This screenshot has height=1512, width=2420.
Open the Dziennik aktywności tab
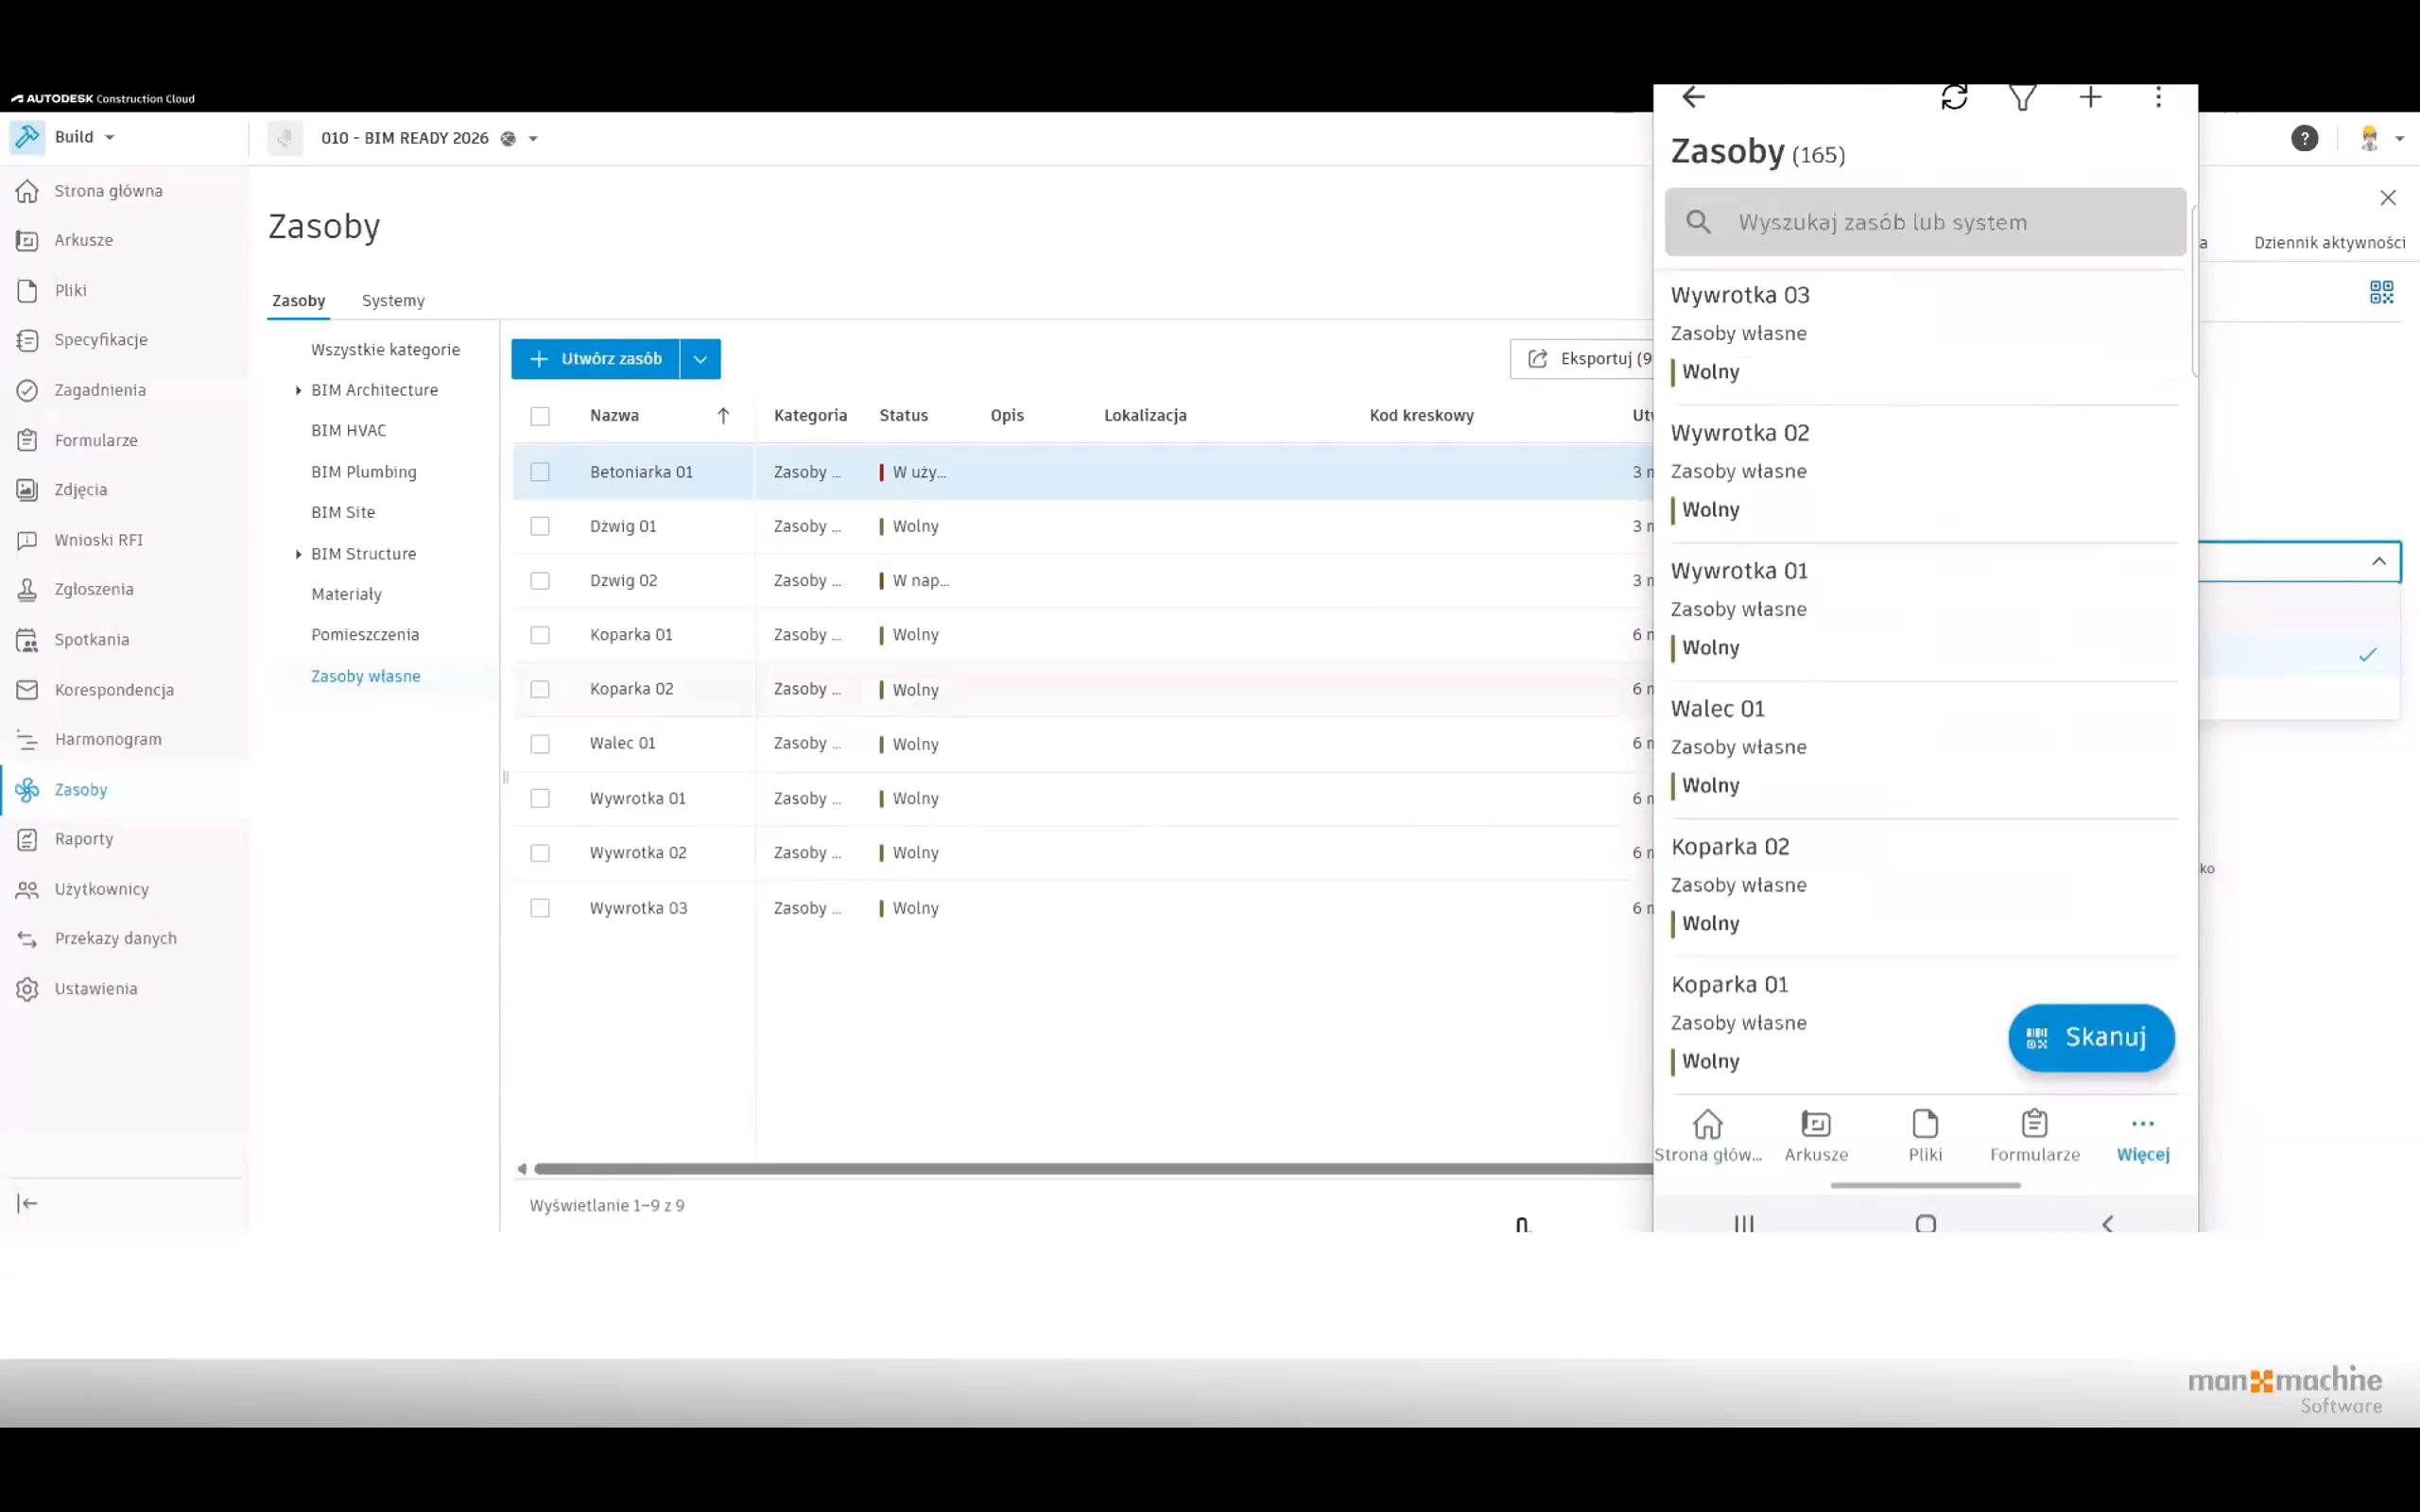click(2329, 242)
